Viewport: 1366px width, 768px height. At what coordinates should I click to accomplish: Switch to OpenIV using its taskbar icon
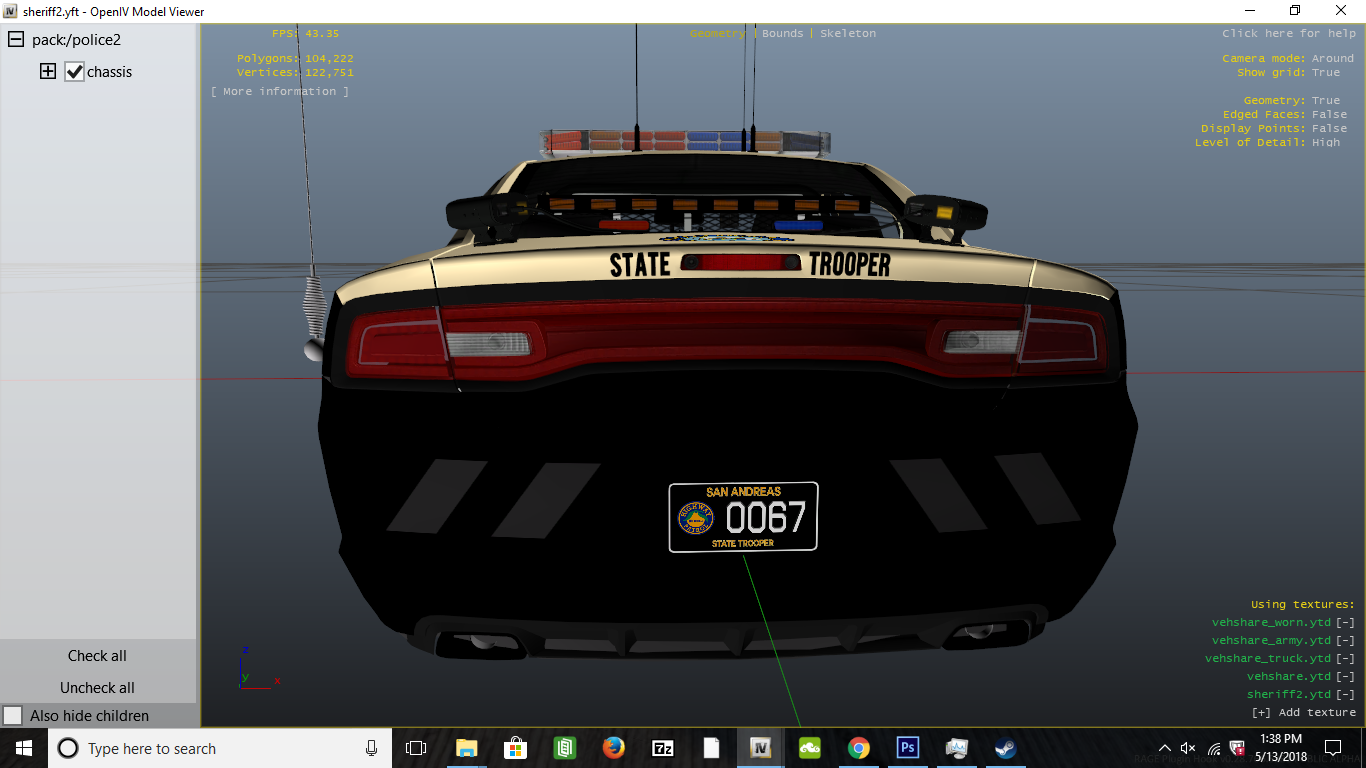tap(760, 748)
